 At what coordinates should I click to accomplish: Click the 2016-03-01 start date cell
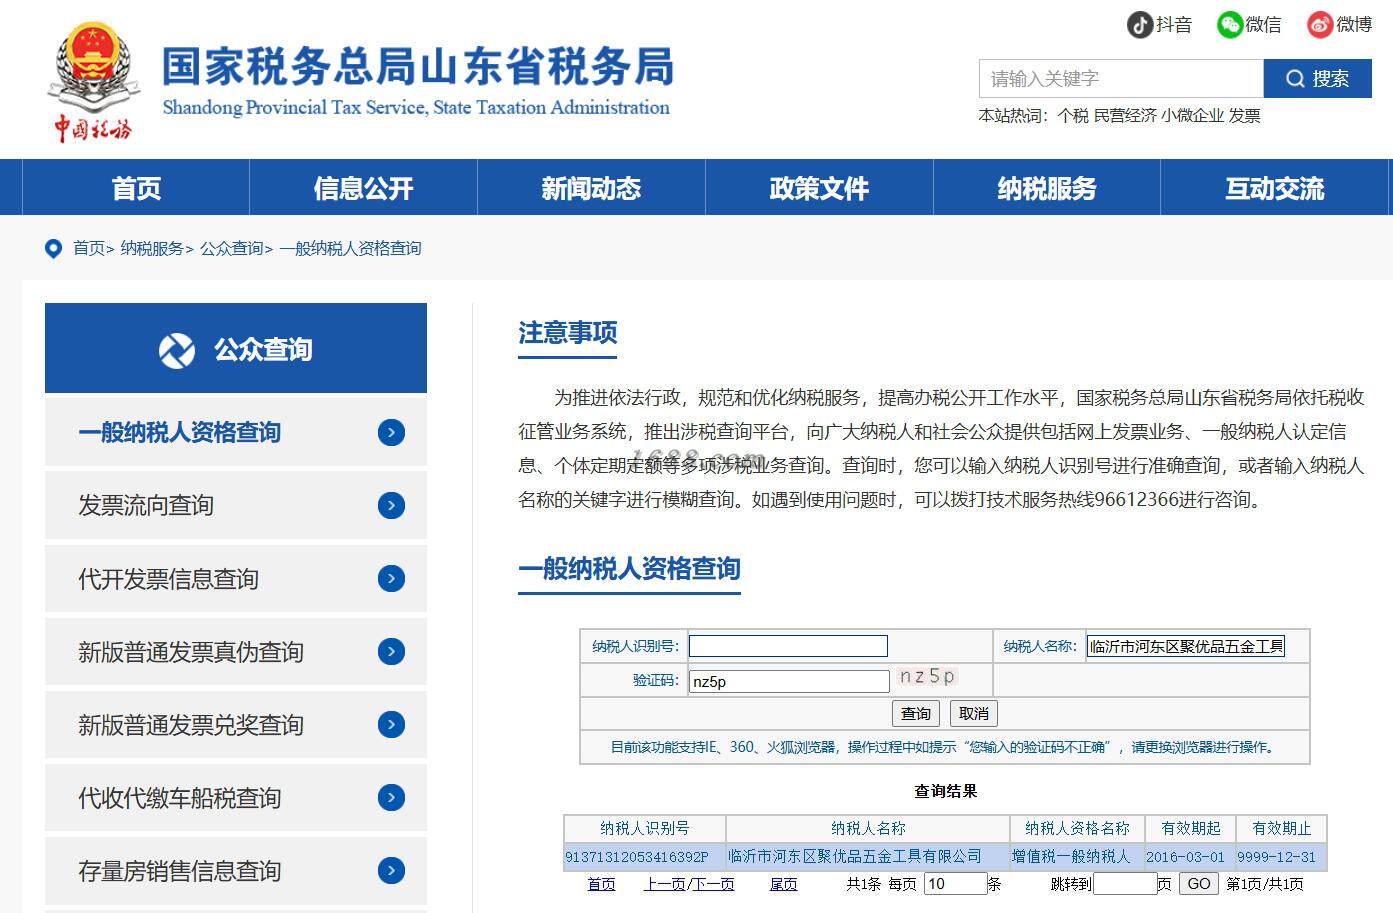pos(1190,857)
